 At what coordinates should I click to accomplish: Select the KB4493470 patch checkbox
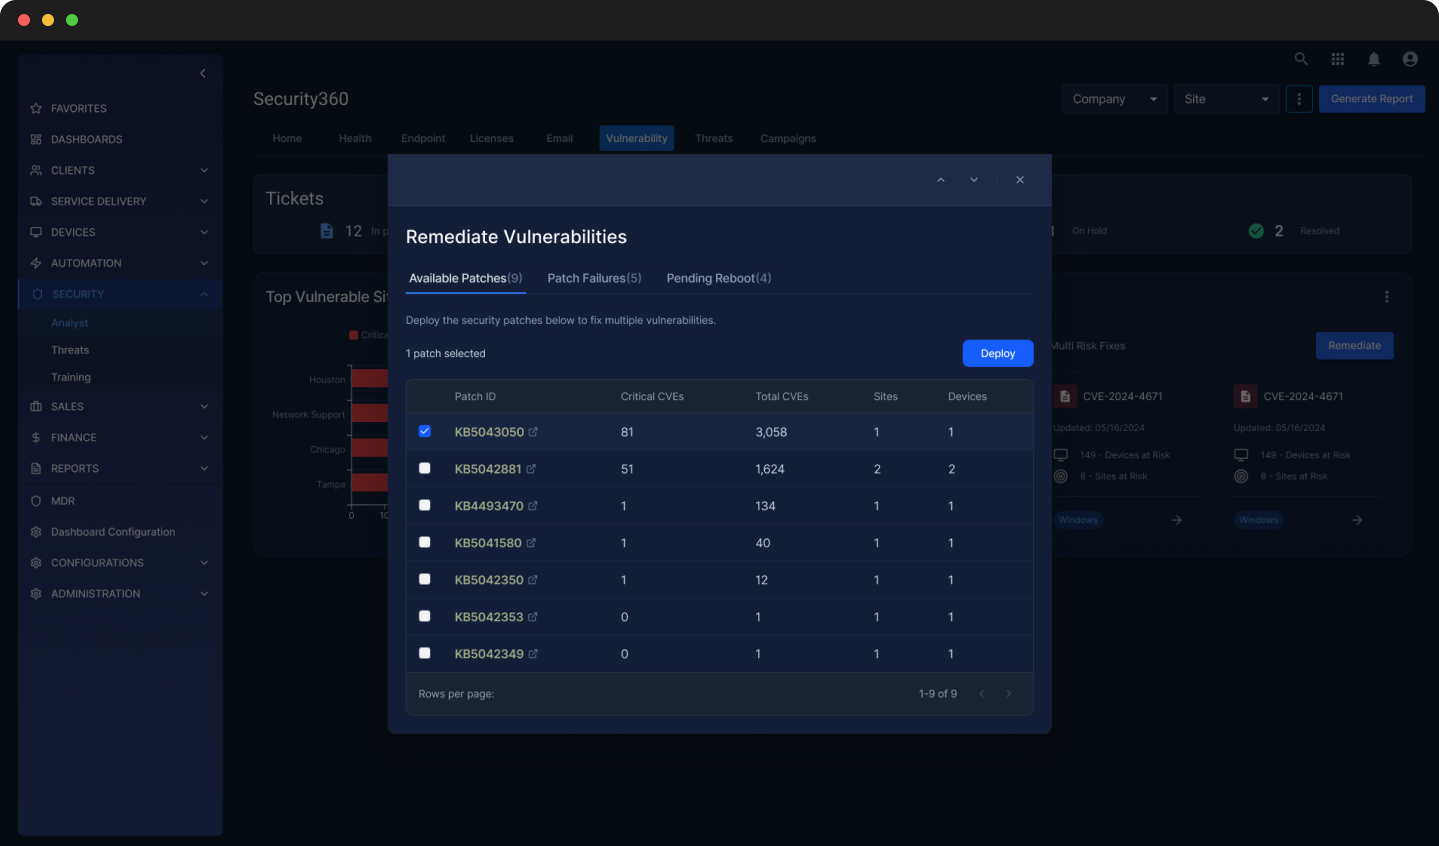coord(424,505)
